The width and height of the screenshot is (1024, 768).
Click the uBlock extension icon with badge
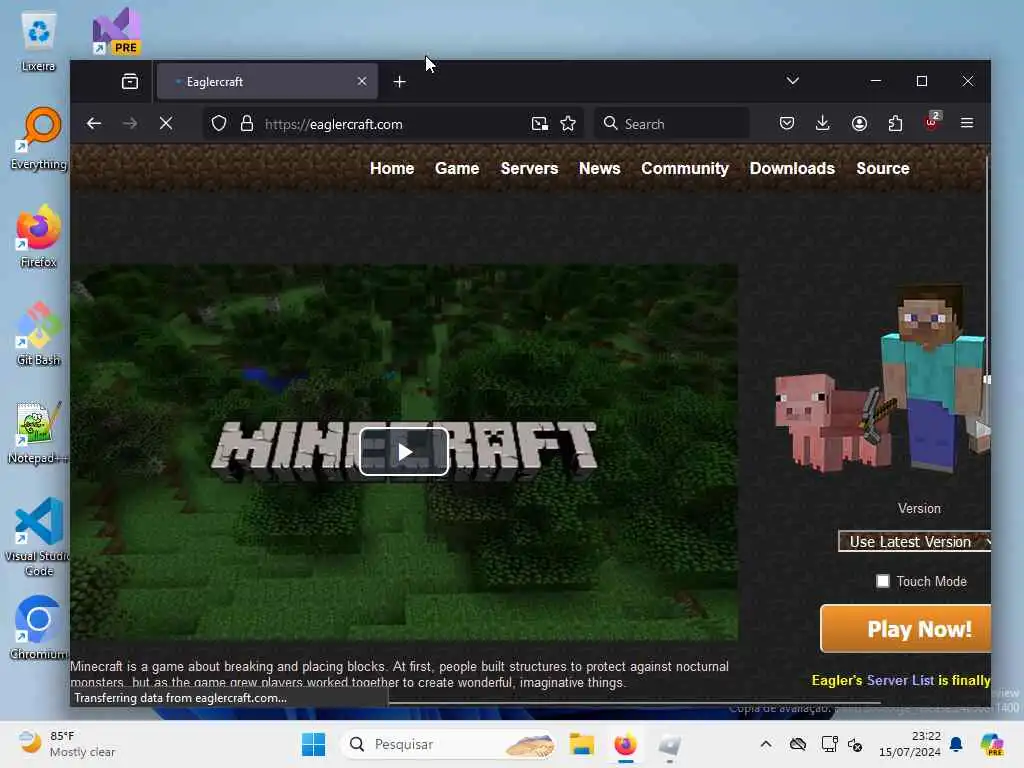pos(932,122)
